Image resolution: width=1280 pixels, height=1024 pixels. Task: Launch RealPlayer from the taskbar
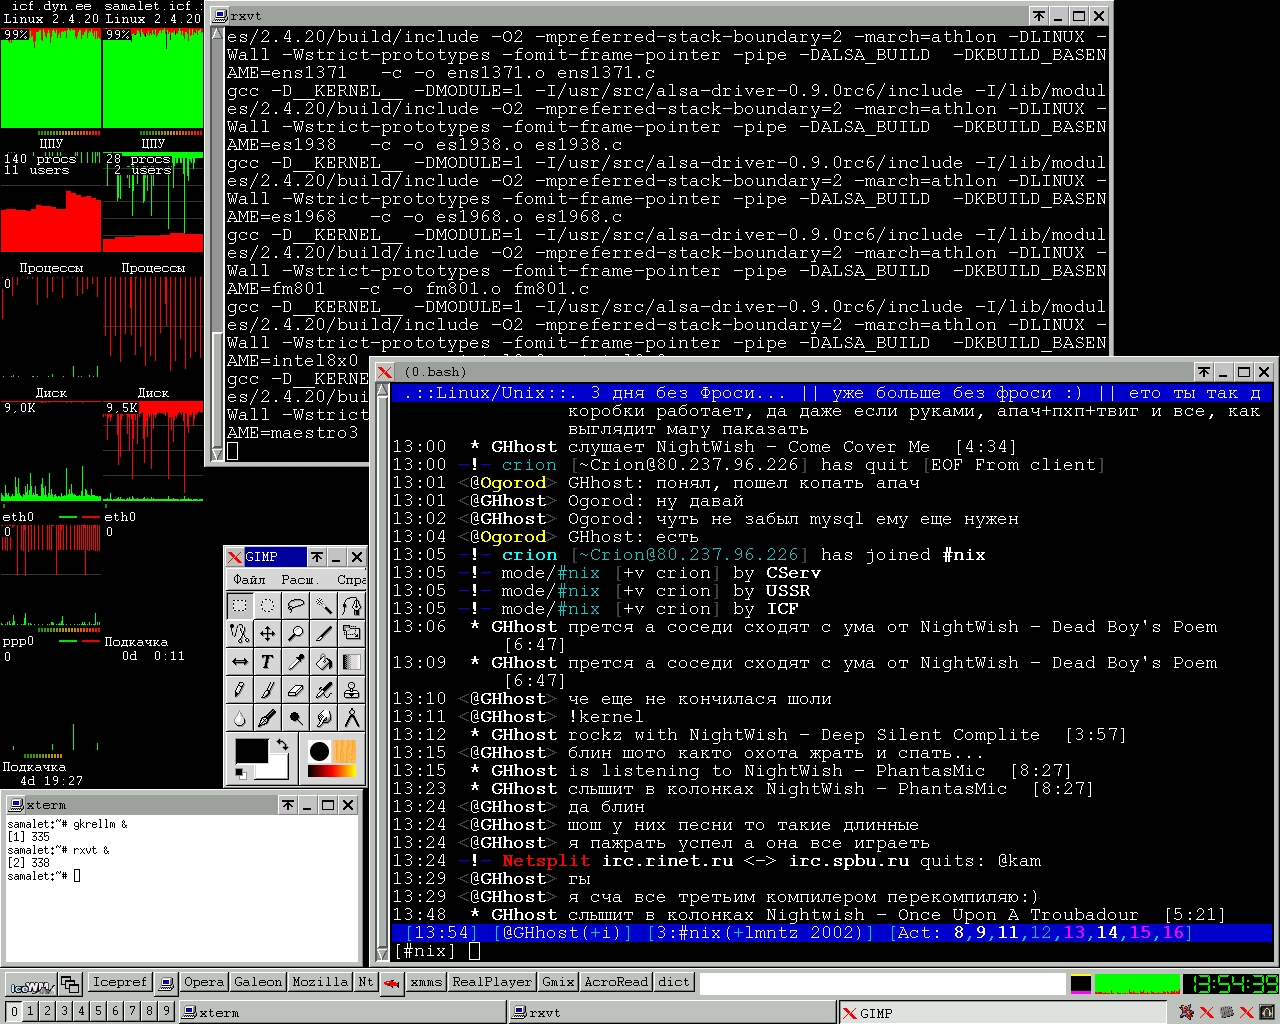coord(492,982)
